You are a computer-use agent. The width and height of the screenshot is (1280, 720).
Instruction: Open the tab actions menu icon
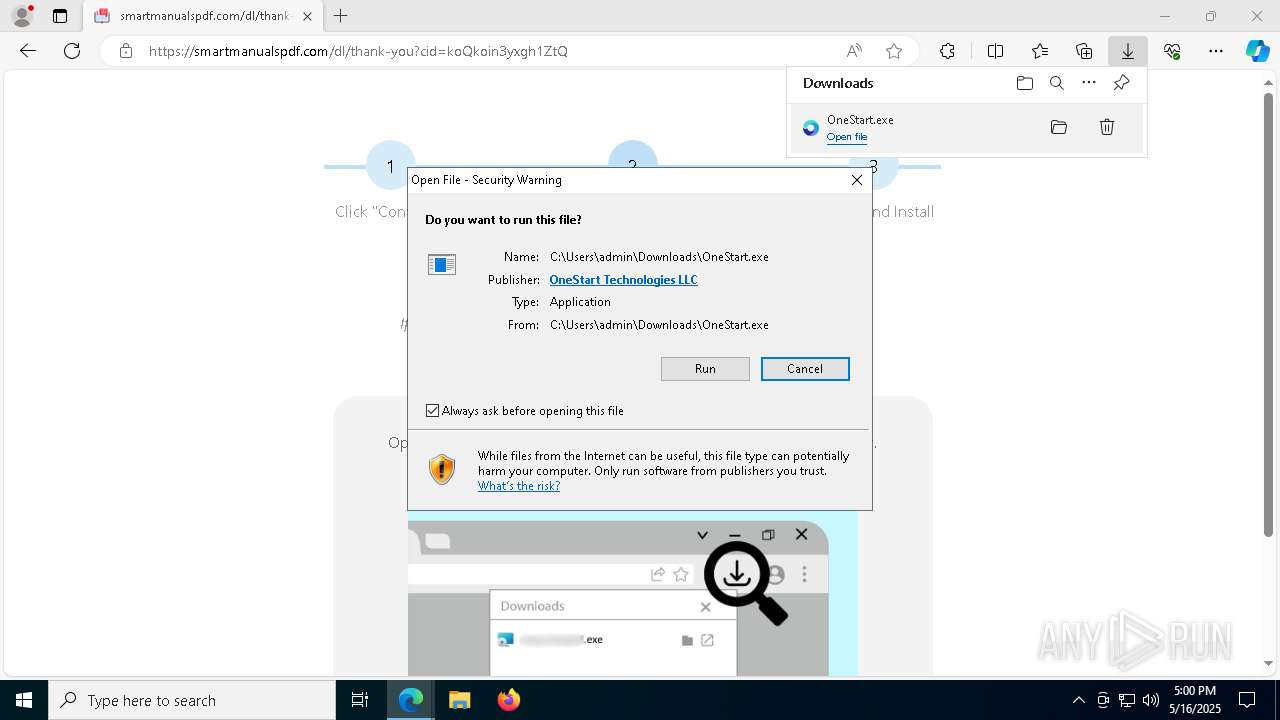coord(60,16)
